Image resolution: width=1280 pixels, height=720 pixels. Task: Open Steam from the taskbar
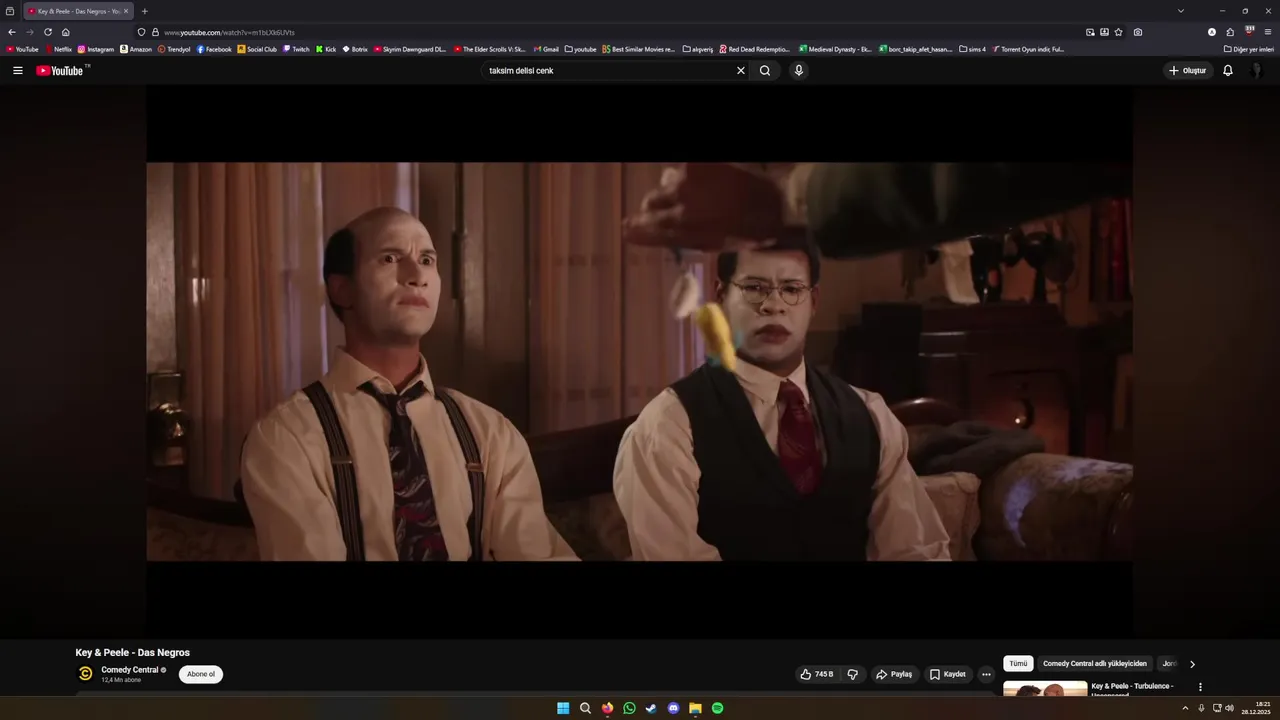point(651,708)
